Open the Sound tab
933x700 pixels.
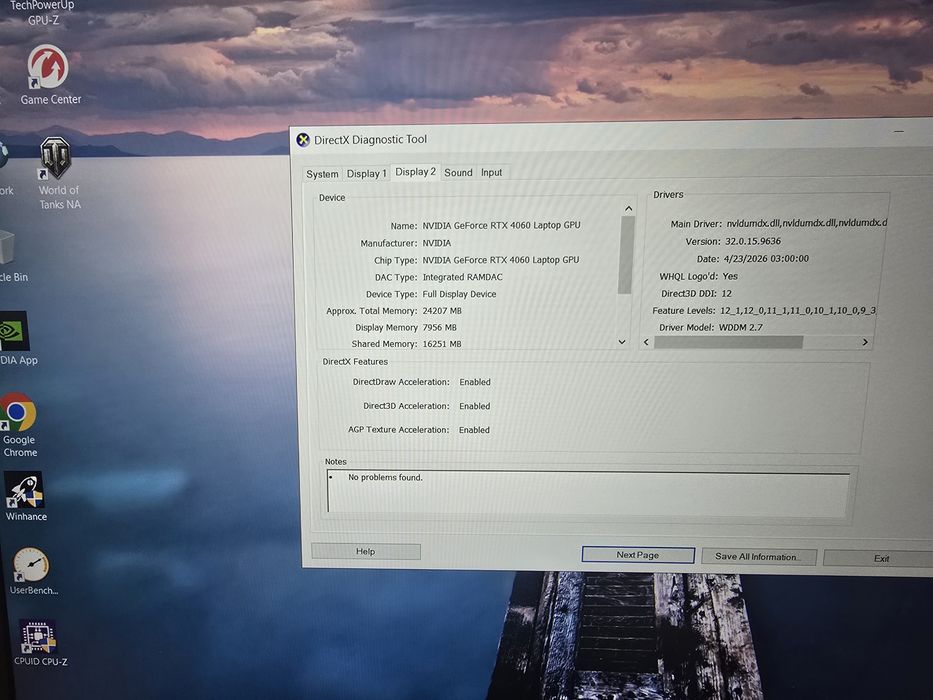pyautogui.click(x=458, y=173)
